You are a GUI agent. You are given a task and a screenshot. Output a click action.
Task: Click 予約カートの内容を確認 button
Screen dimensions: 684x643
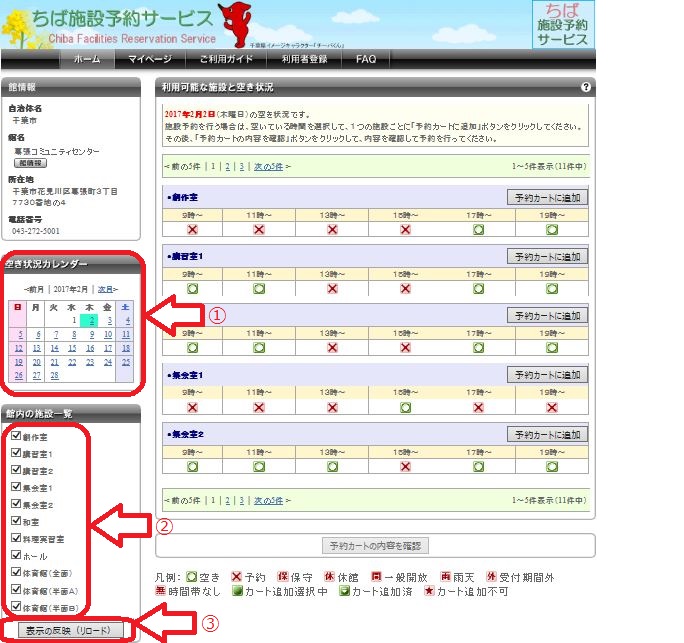(377, 546)
